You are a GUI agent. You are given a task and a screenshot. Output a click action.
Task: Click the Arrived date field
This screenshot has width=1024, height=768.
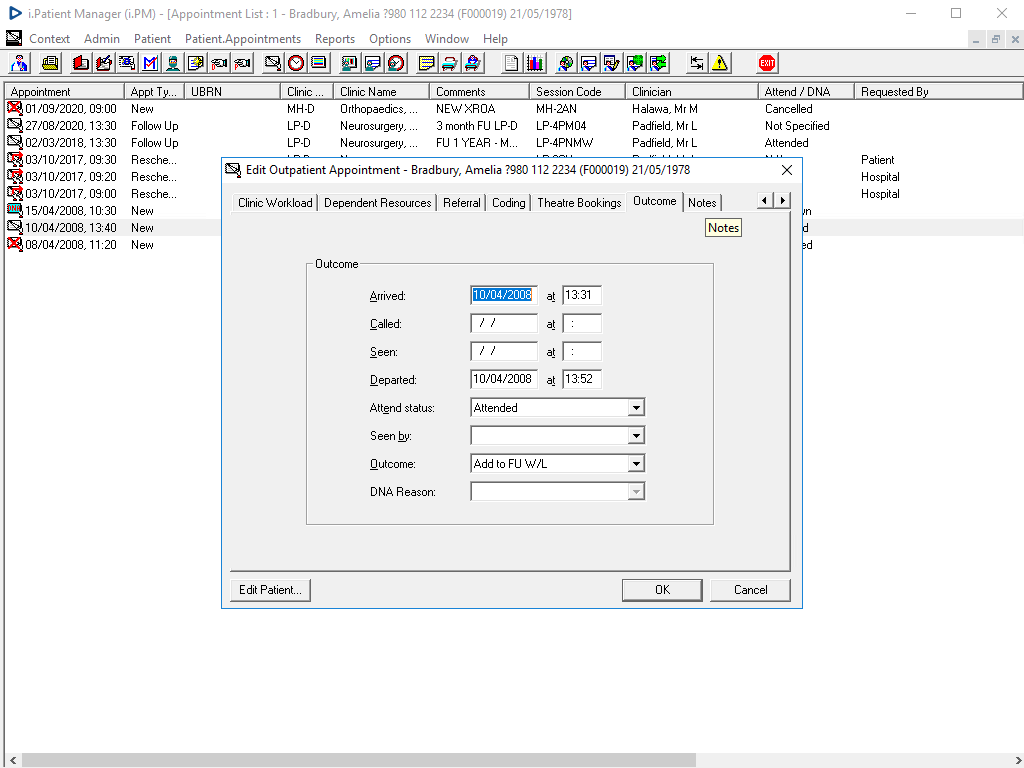[504, 295]
